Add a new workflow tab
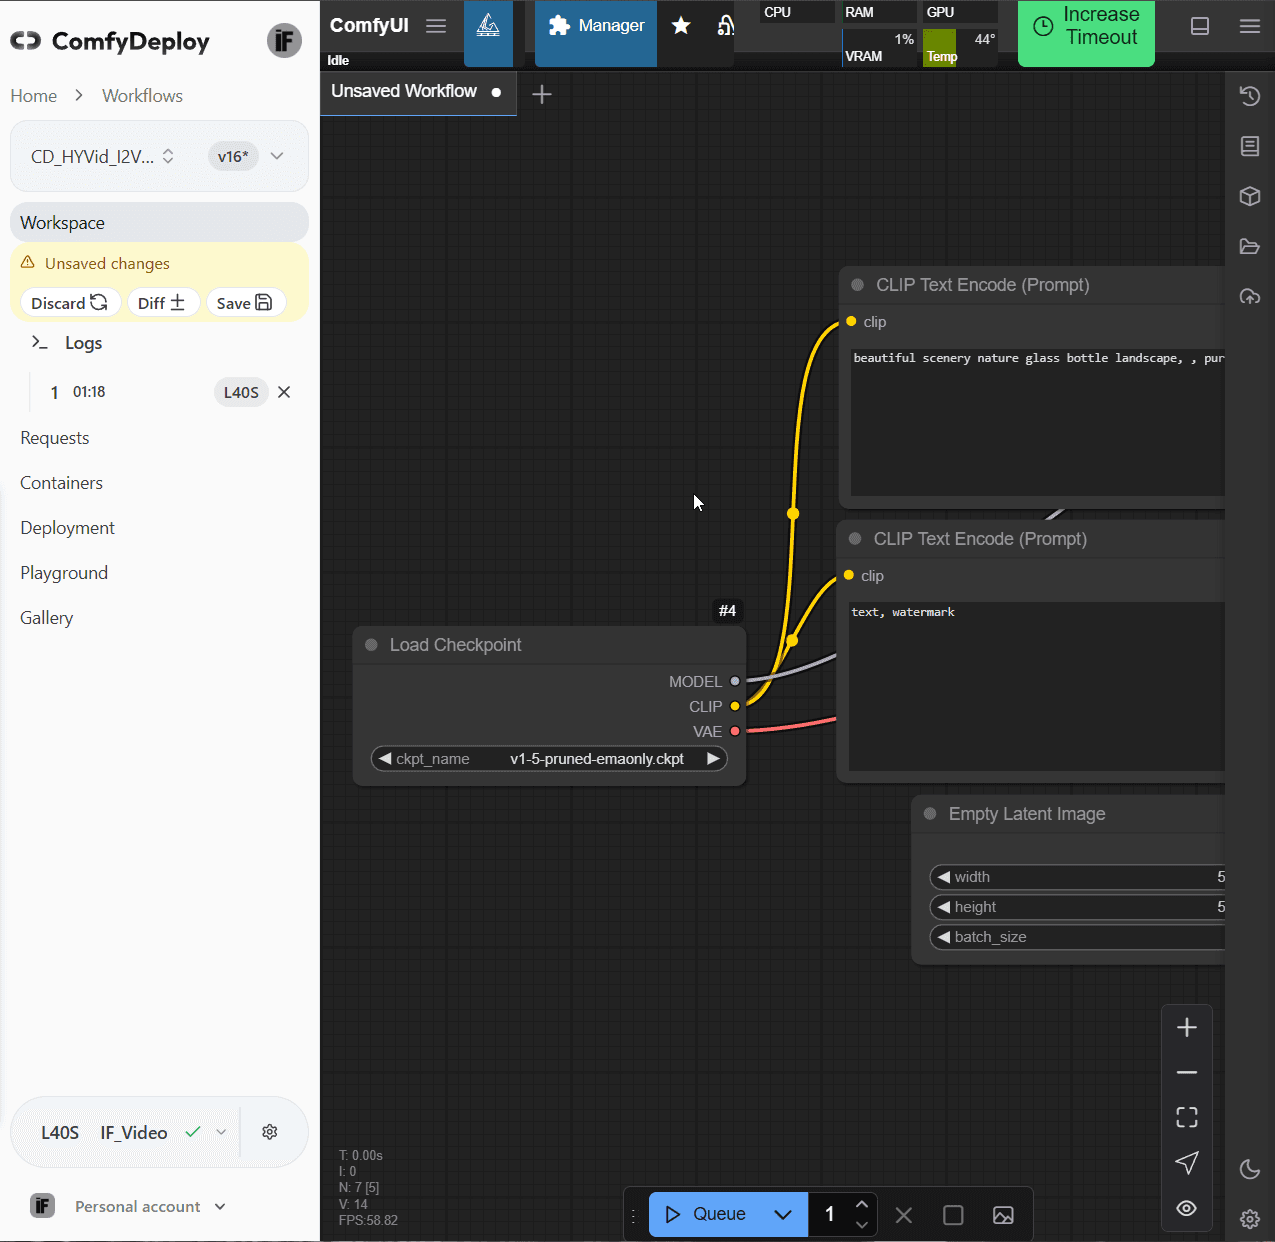Viewport: 1275px width, 1242px height. 542,94
